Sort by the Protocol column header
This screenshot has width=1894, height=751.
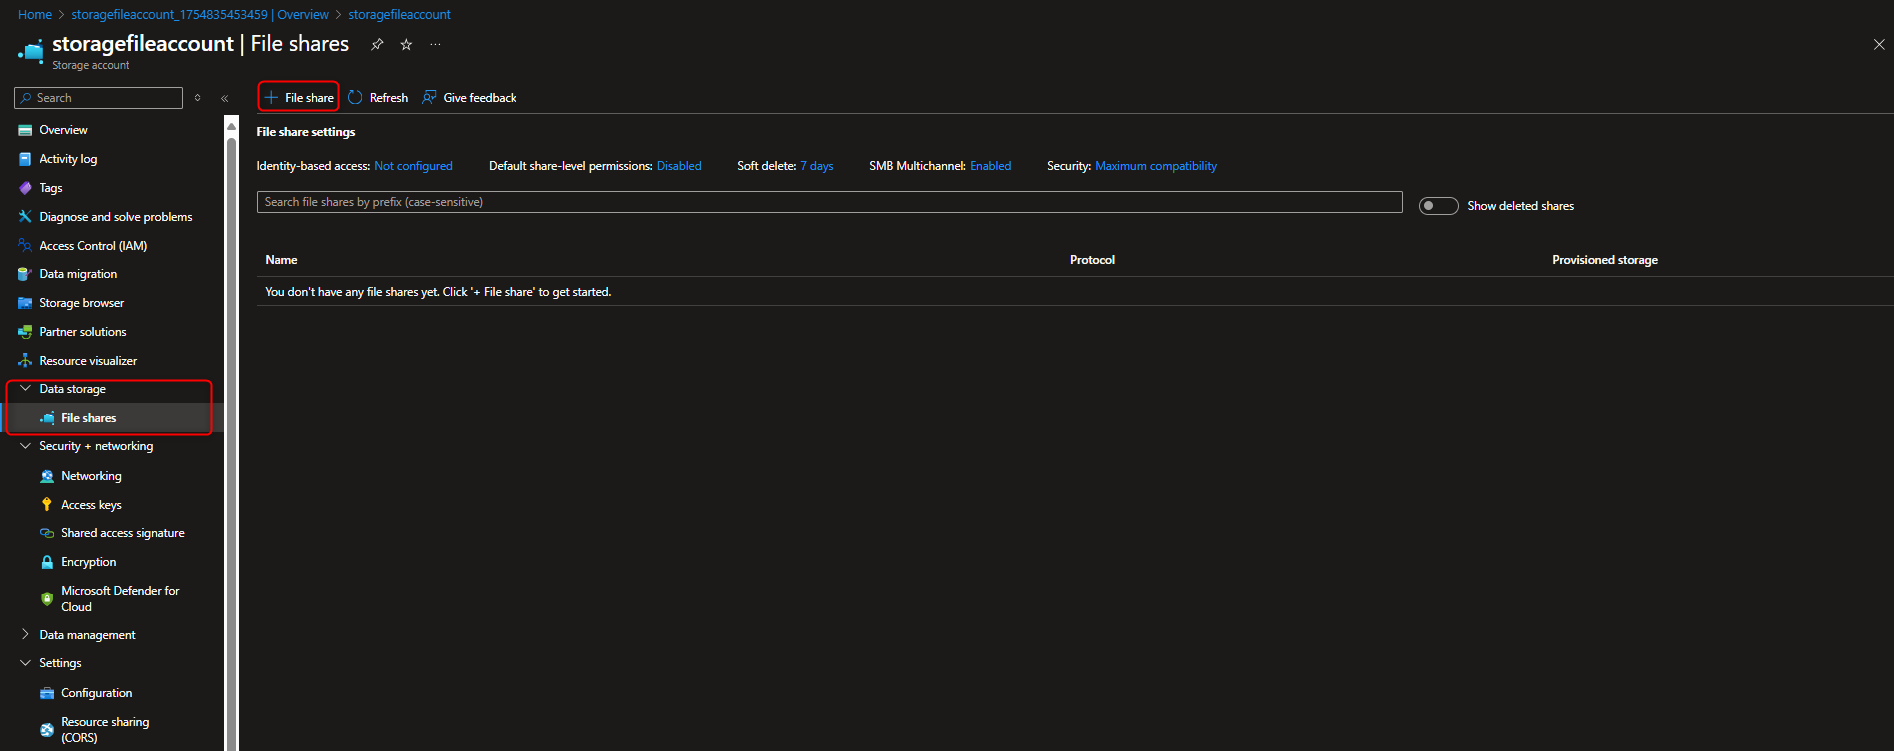coord(1092,260)
